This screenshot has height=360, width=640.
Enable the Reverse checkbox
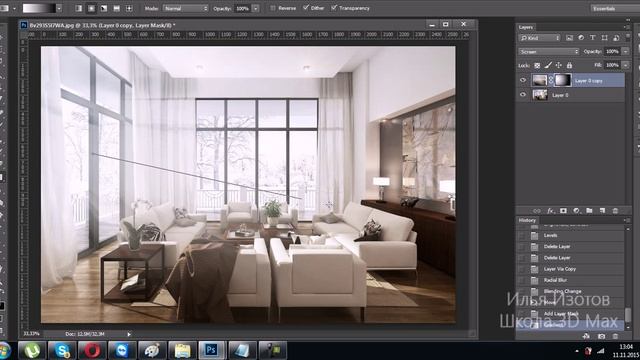273,8
